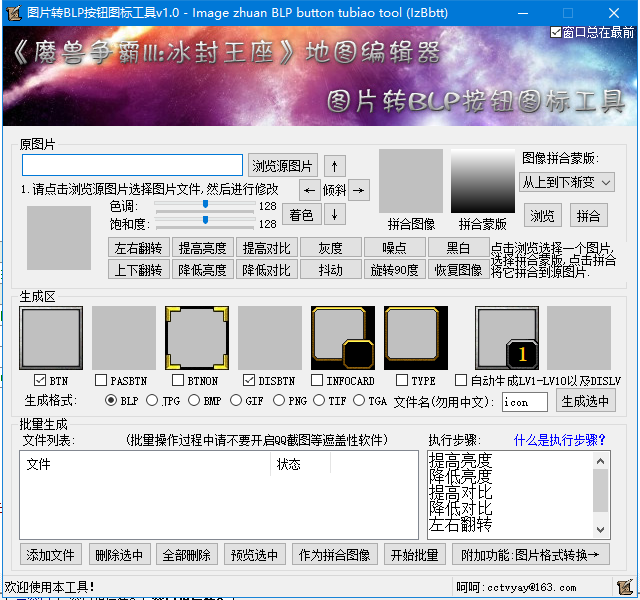The height and width of the screenshot is (600, 640).
Task: Click the 开始批量 start batch button
Action: tap(415, 554)
